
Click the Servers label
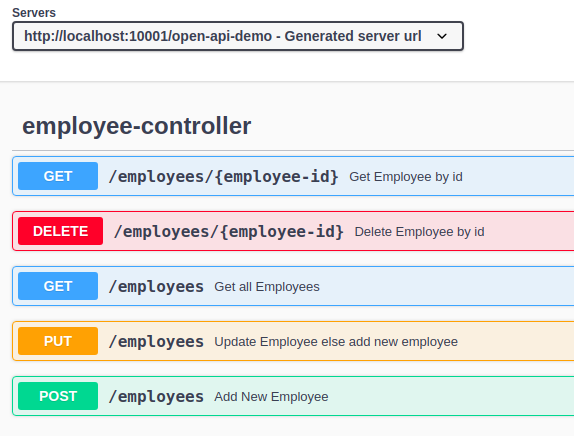tap(34, 13)
